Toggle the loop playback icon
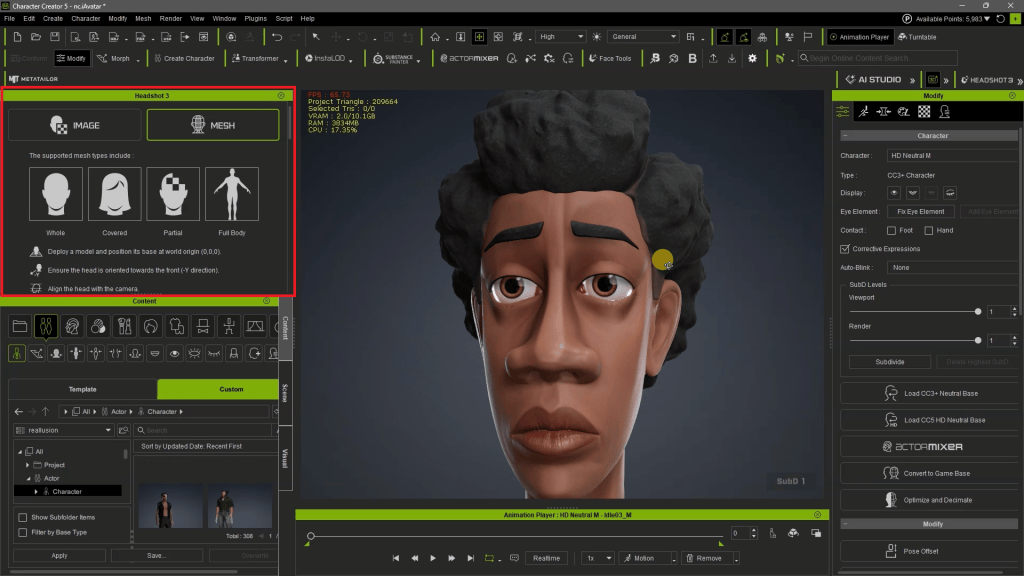This screenshot has width=1024, height=576. tap(489, 558)
